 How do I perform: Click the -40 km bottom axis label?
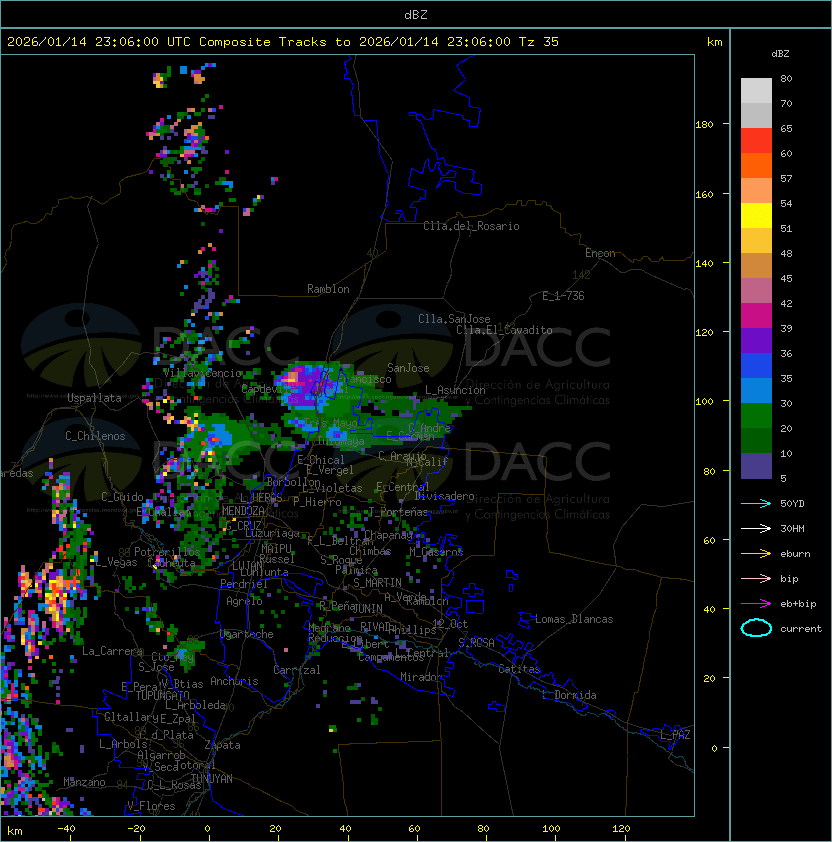[x=66, y=829]
